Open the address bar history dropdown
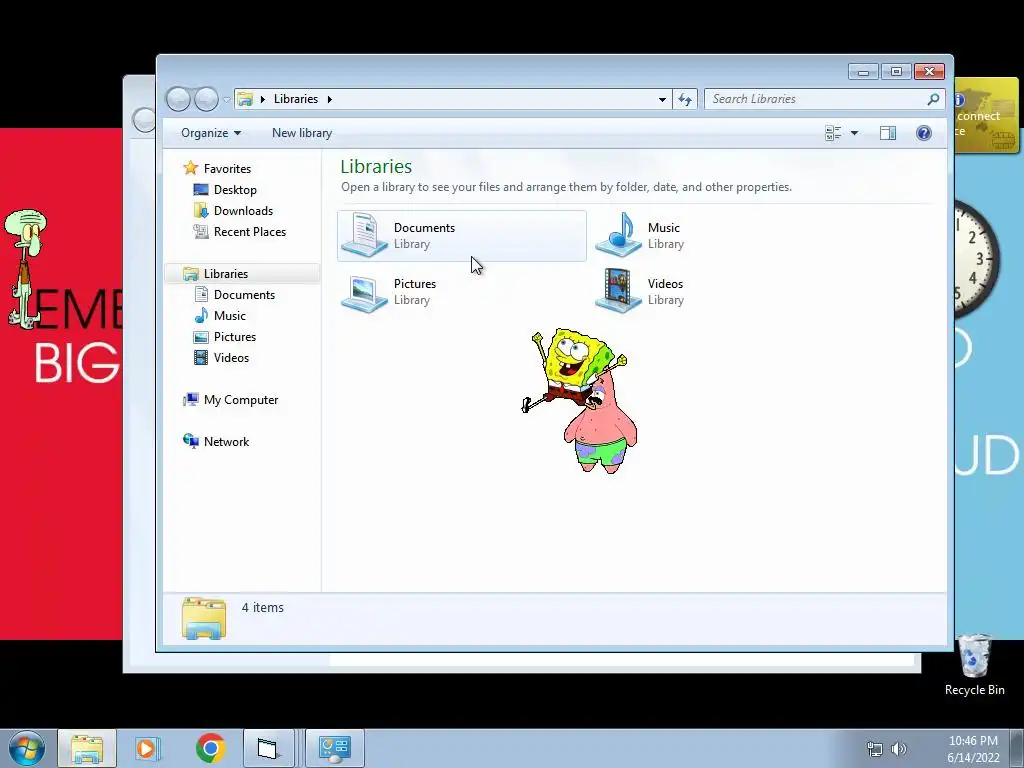This screenshot has height=768, width=1024. [662, 99]
